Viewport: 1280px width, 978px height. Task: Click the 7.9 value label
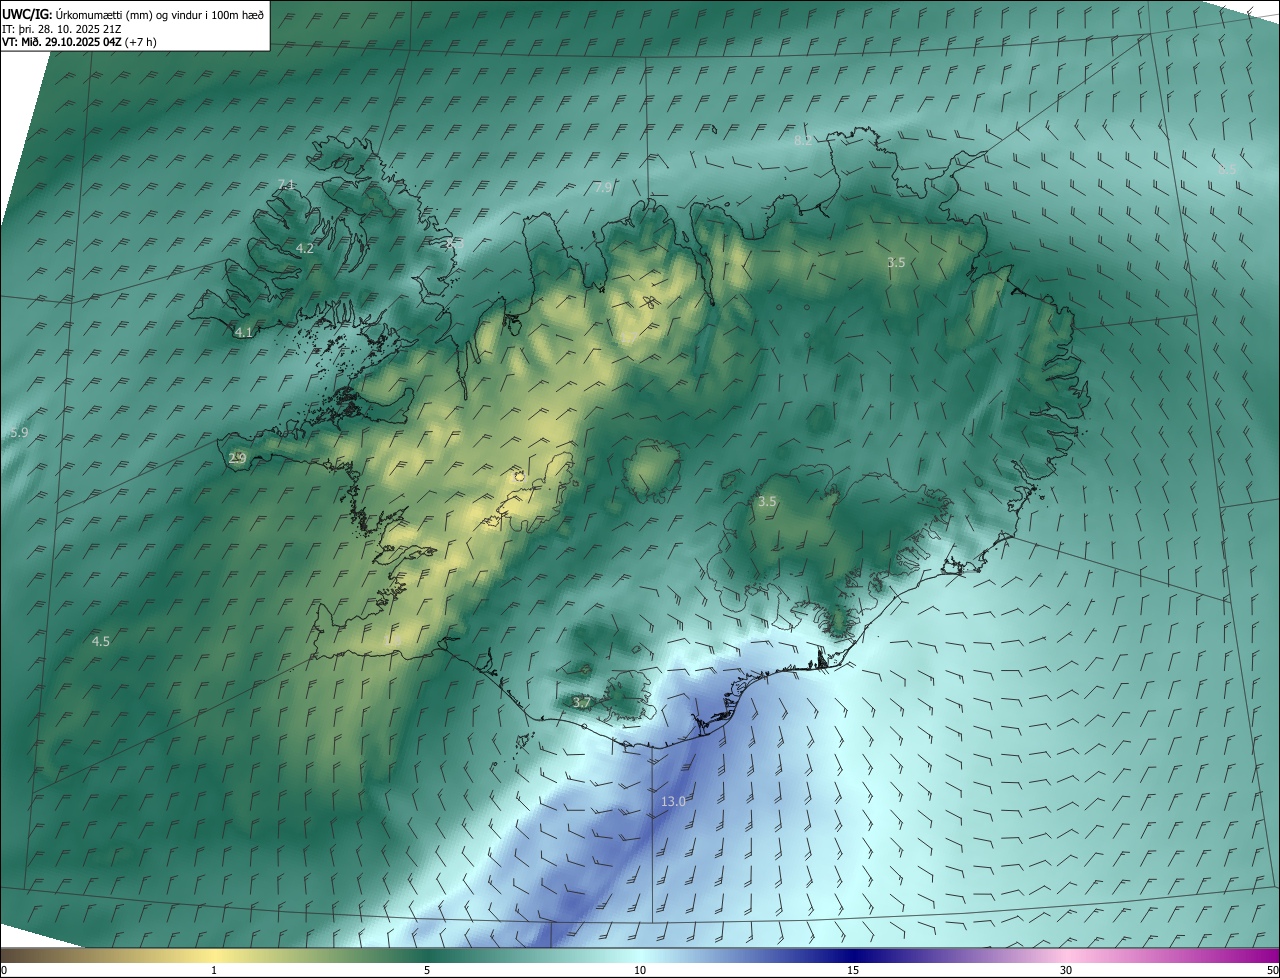(603, 187)
